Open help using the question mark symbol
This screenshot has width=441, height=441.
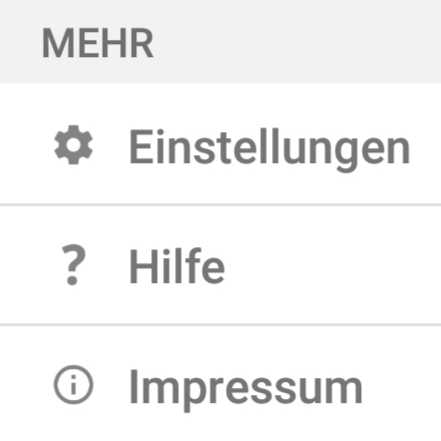[74, 265]
